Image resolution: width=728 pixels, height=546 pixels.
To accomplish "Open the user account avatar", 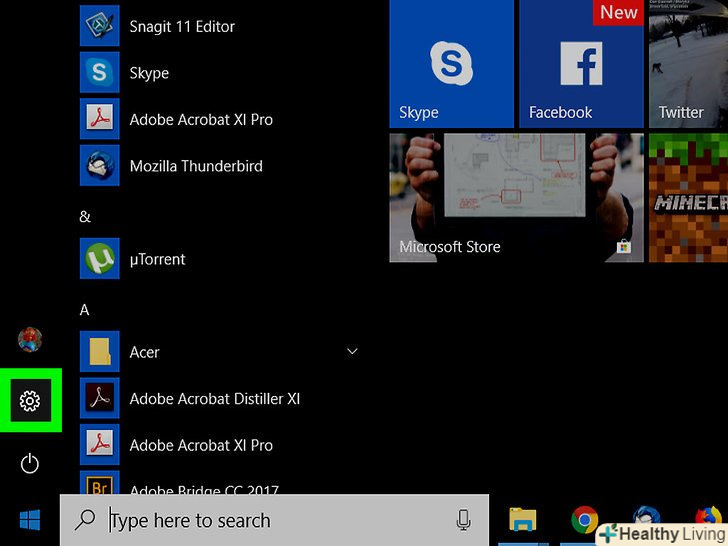I will tap(30, 340).
